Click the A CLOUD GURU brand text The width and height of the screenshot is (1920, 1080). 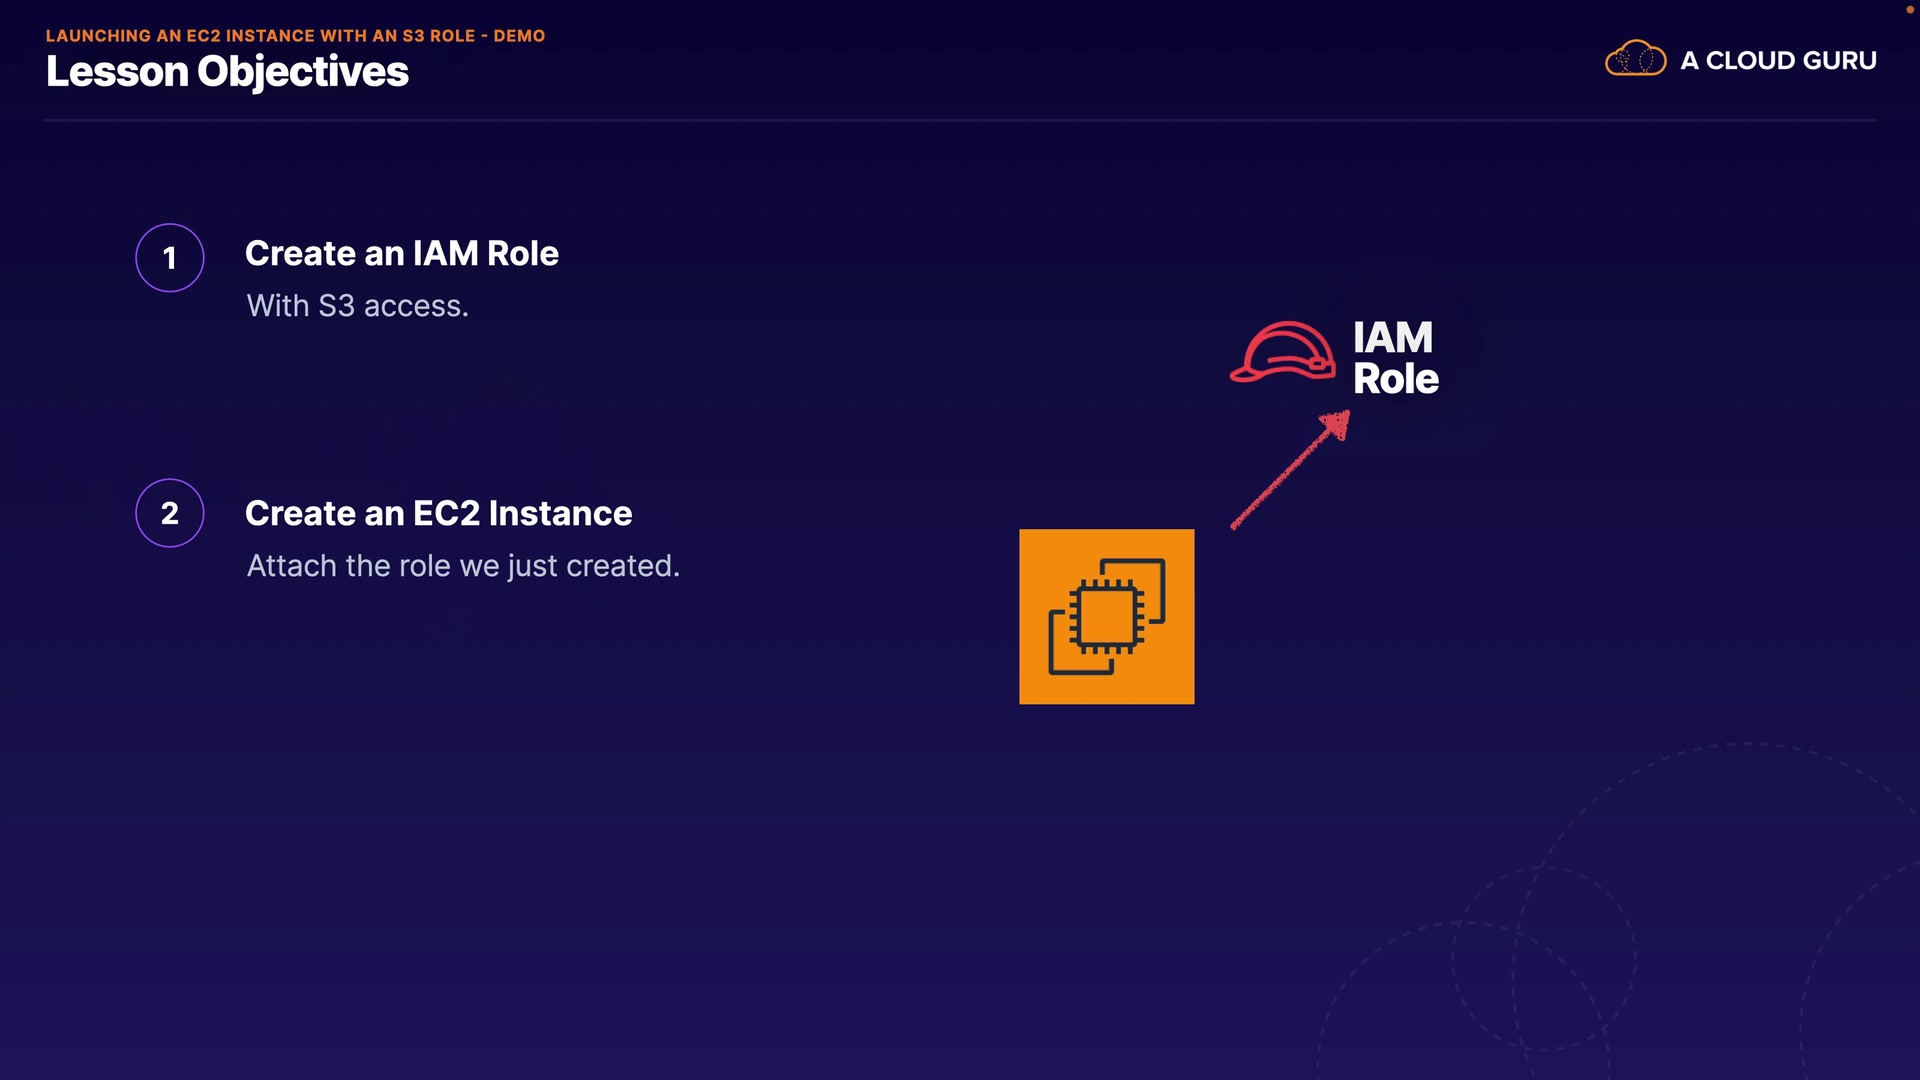click(1778, 60)
